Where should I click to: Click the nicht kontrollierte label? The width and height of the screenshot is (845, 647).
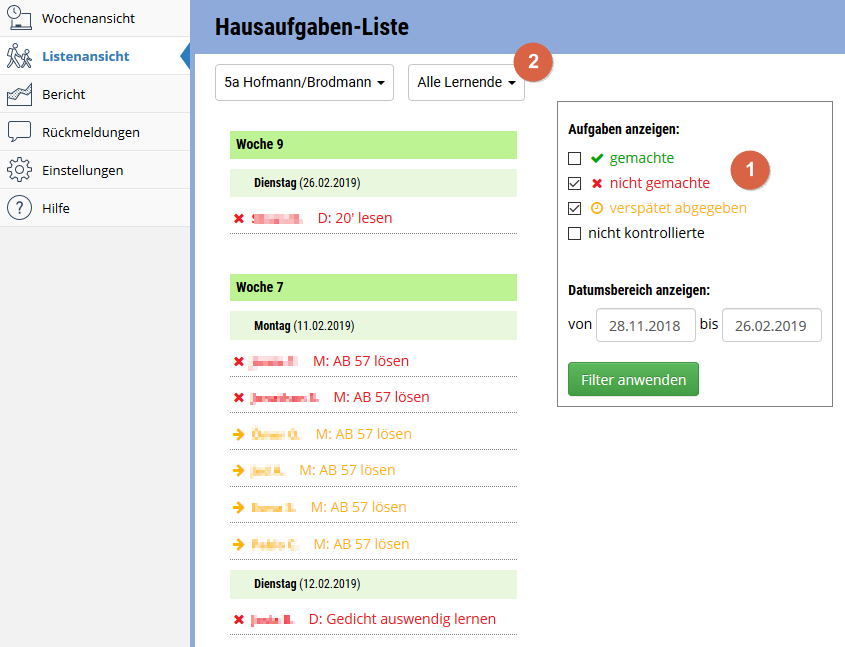[646, 233]
